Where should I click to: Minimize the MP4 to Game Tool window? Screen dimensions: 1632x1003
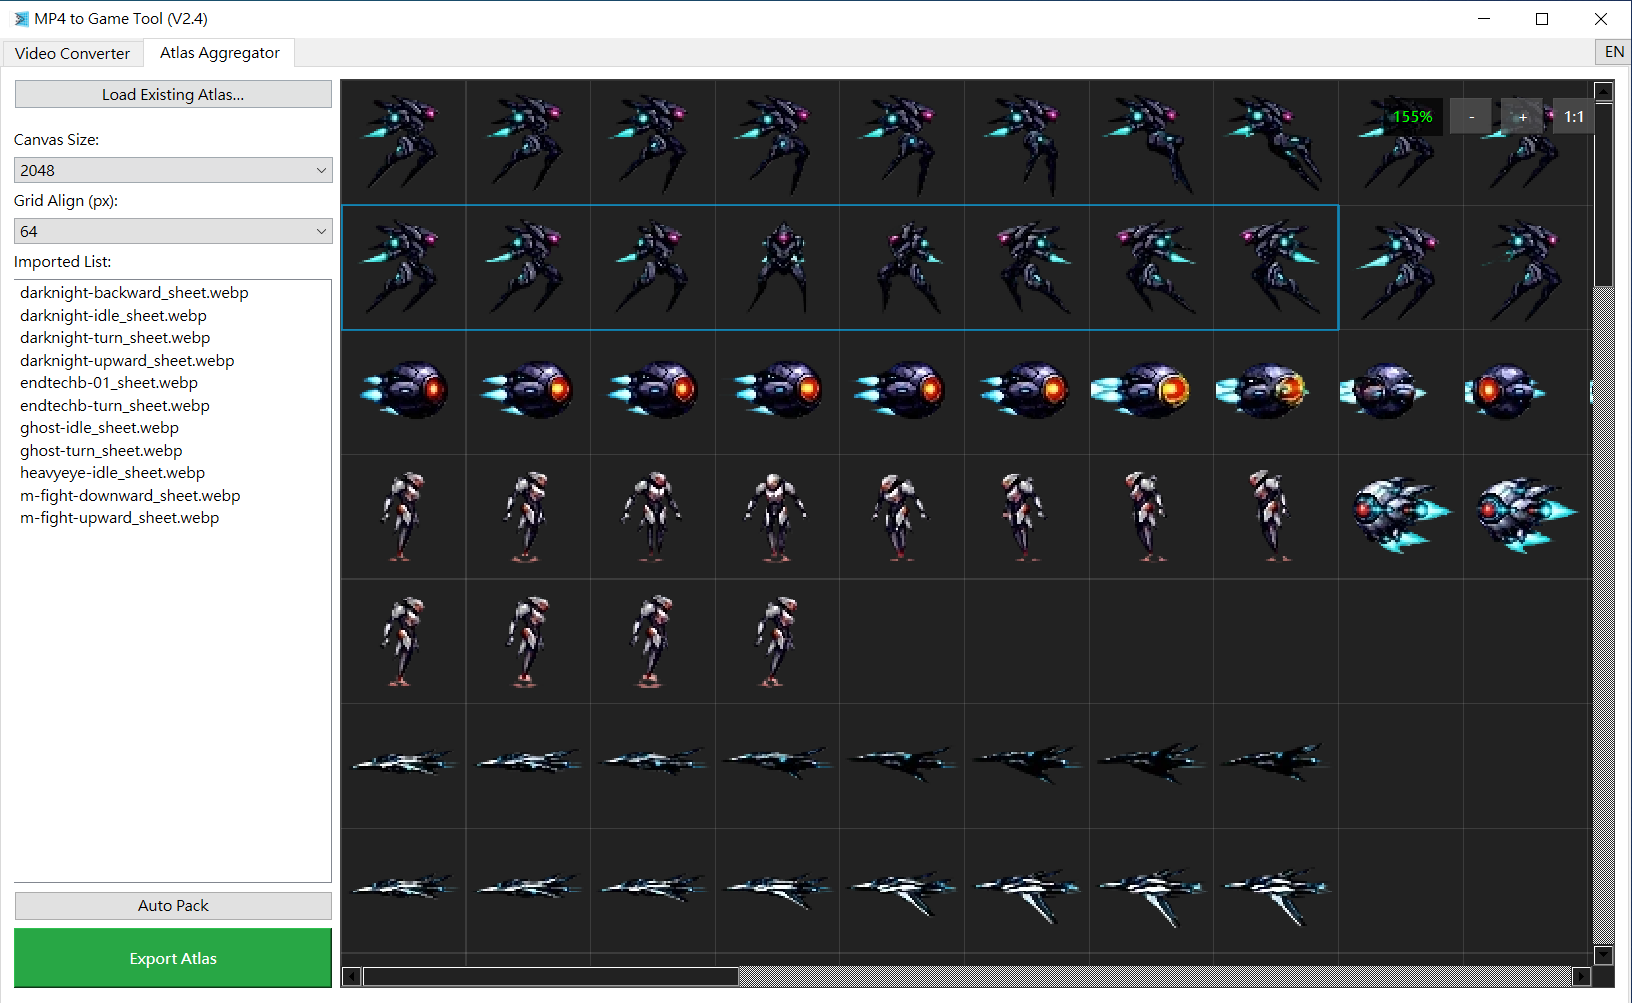click(x=1484, y=19)
